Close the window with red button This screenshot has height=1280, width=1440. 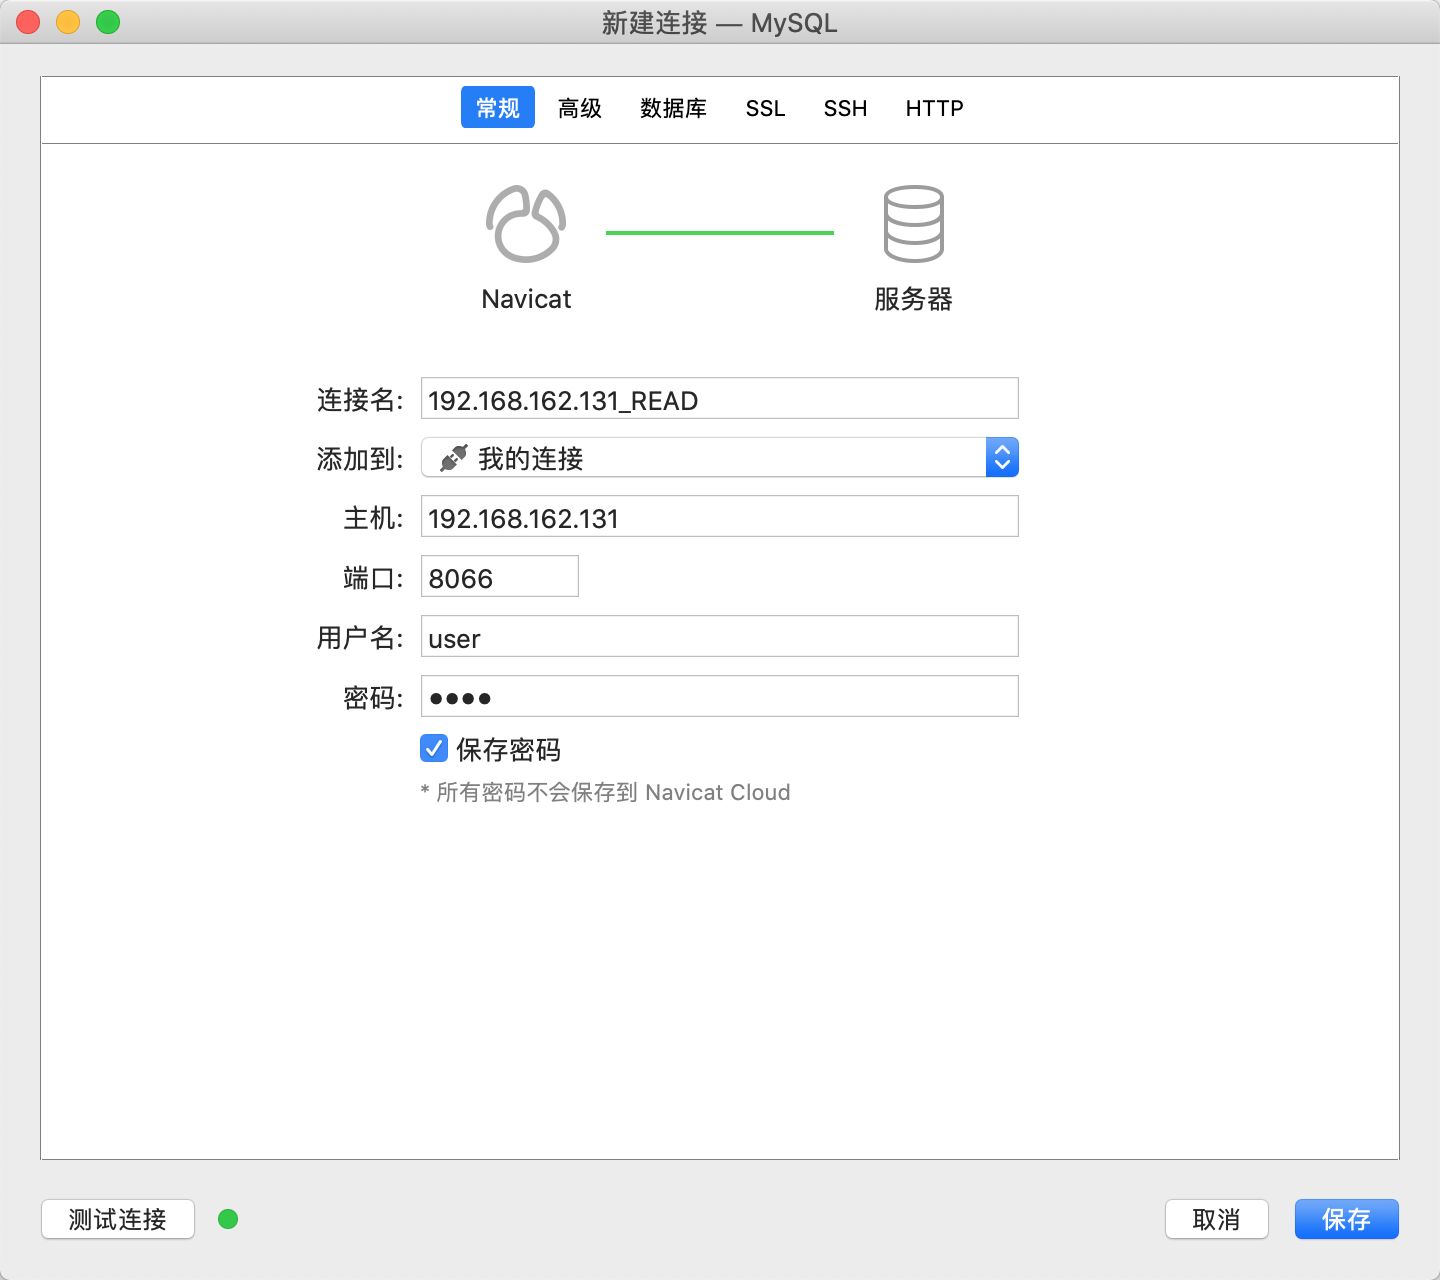pyautogui.click(x=28, y=22)
